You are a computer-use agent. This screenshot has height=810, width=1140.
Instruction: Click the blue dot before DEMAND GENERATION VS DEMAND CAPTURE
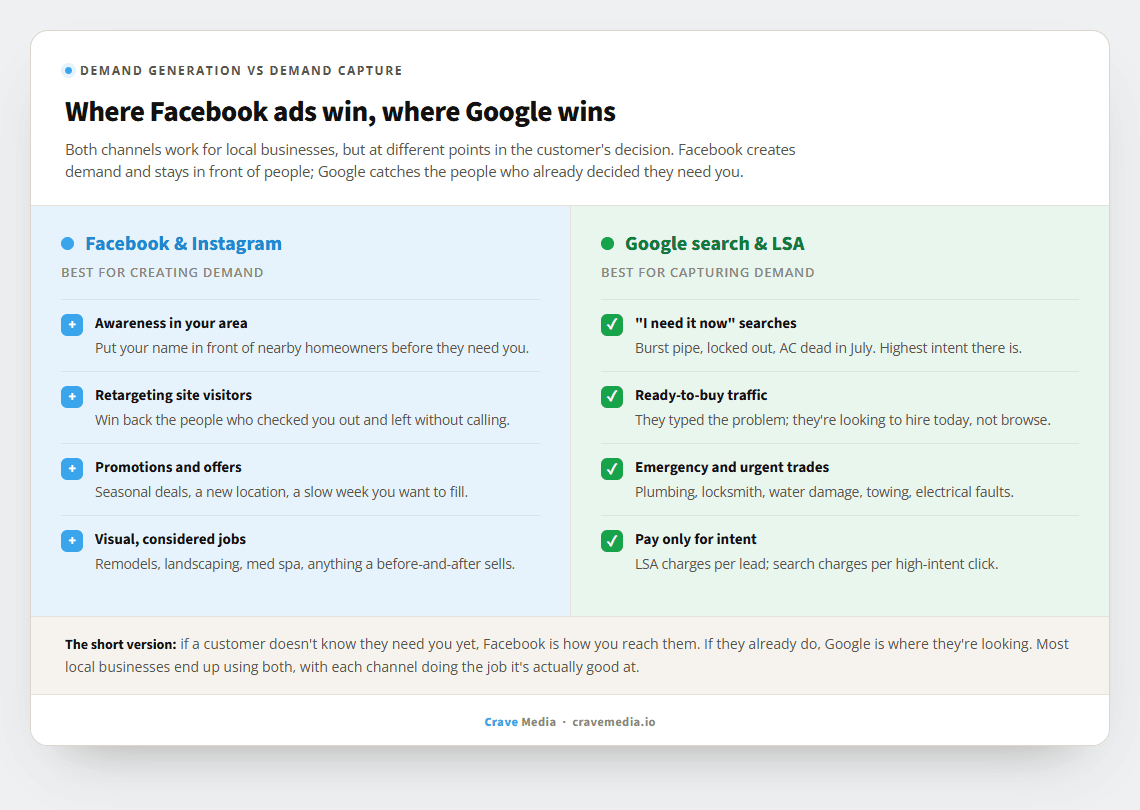(68, 71)
